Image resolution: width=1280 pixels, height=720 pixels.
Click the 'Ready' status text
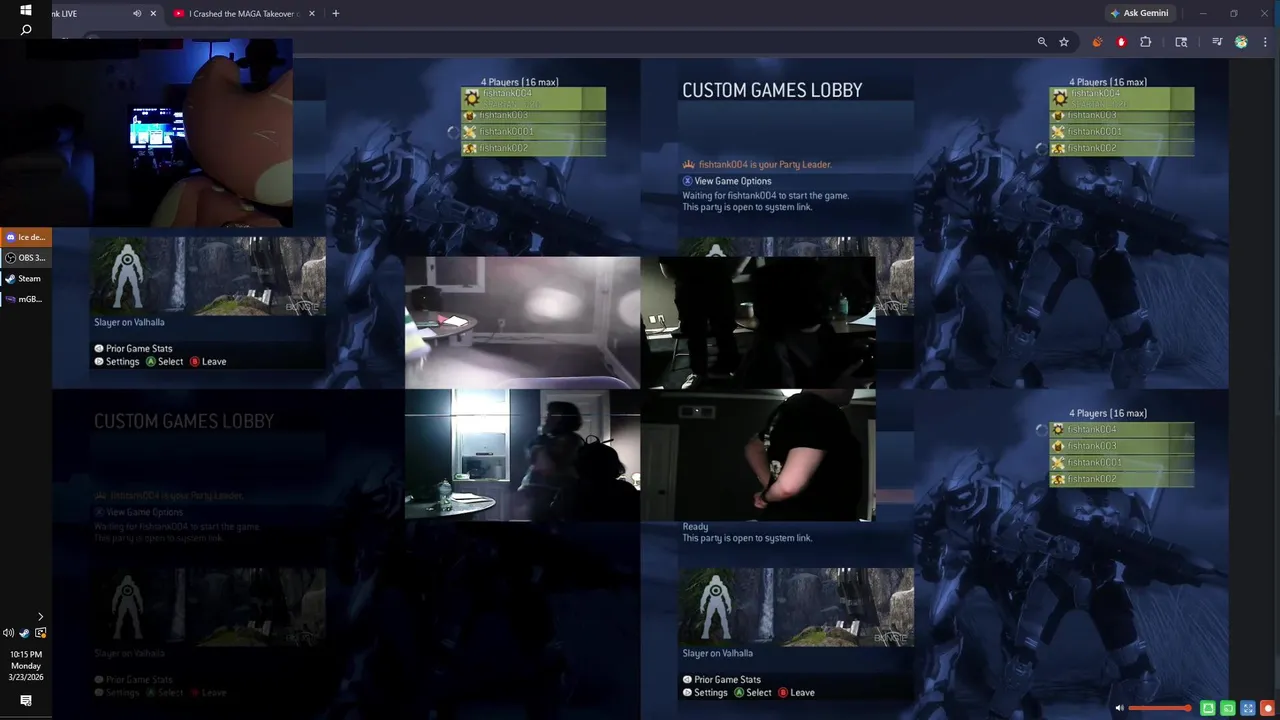coord(695,526)
